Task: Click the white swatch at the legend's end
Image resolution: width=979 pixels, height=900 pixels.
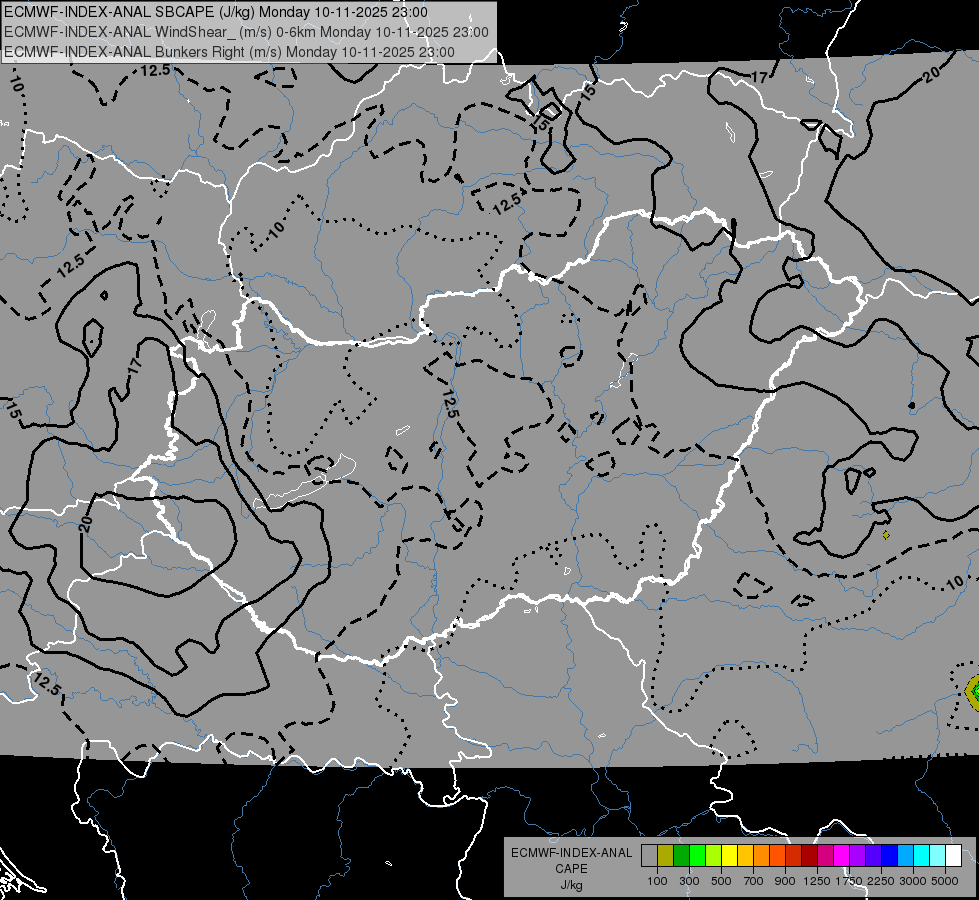Action: (x=954, y=855)
